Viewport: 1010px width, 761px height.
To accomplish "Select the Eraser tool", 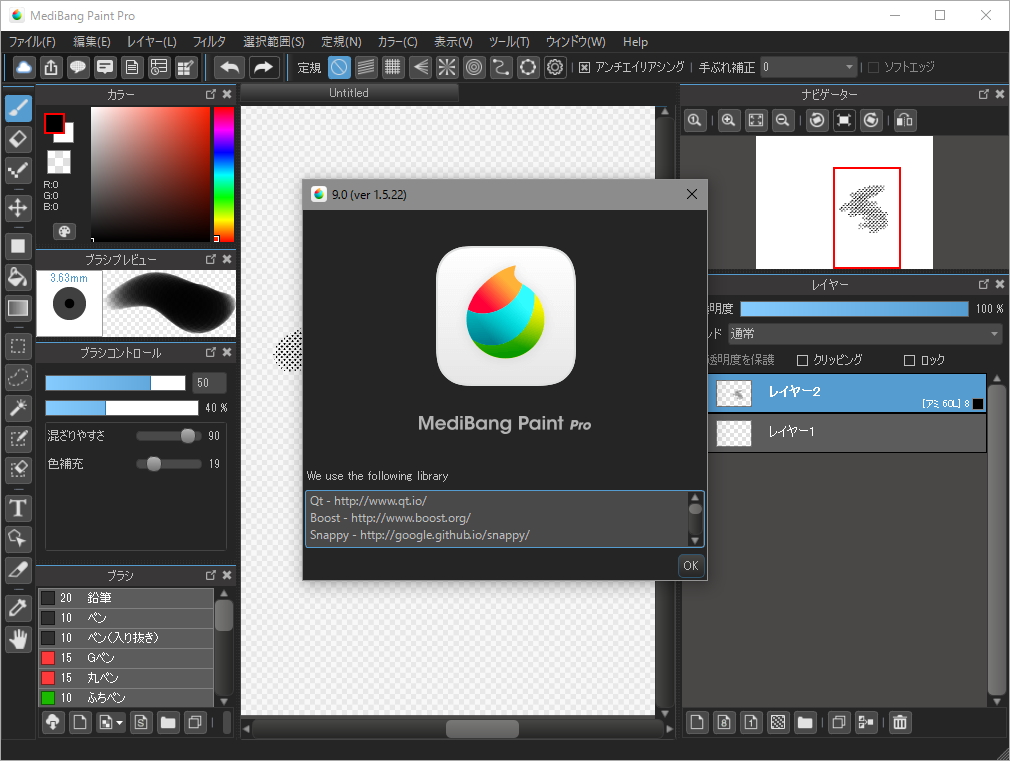I will 17,139.
